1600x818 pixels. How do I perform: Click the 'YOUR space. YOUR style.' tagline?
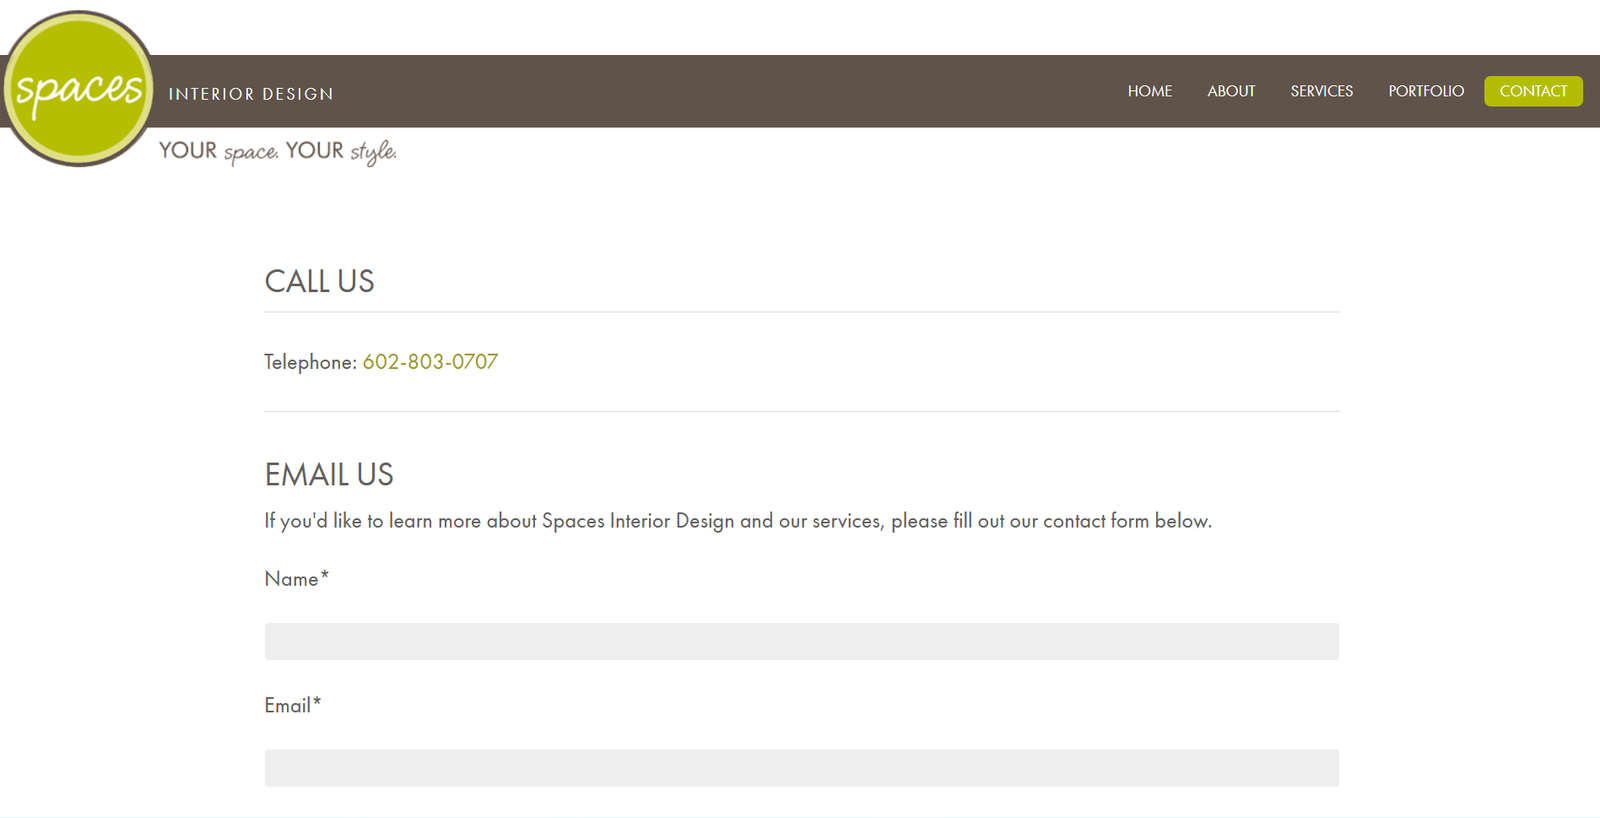click(277, 151)
